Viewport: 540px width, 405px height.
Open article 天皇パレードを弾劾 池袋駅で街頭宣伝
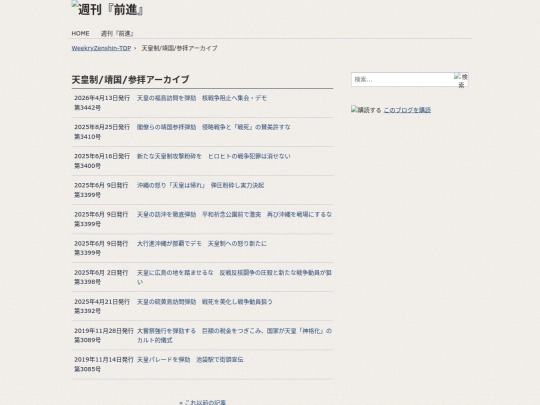[x=190, y=360]
